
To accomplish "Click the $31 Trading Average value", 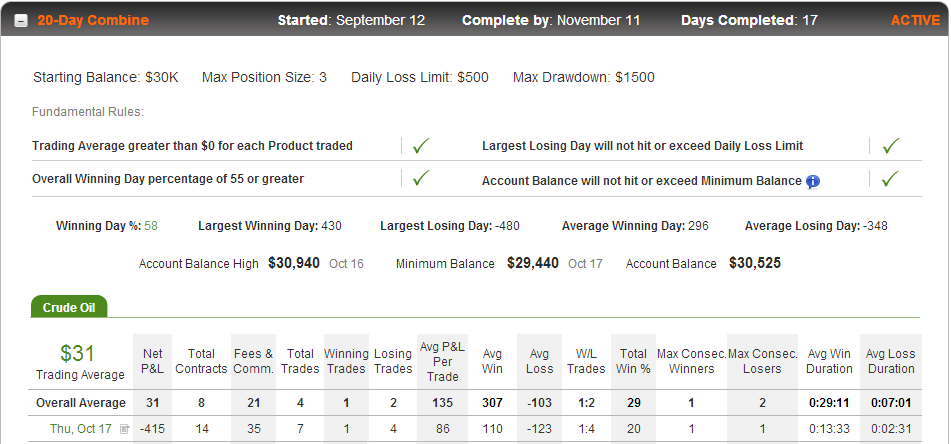I will 77,353.
